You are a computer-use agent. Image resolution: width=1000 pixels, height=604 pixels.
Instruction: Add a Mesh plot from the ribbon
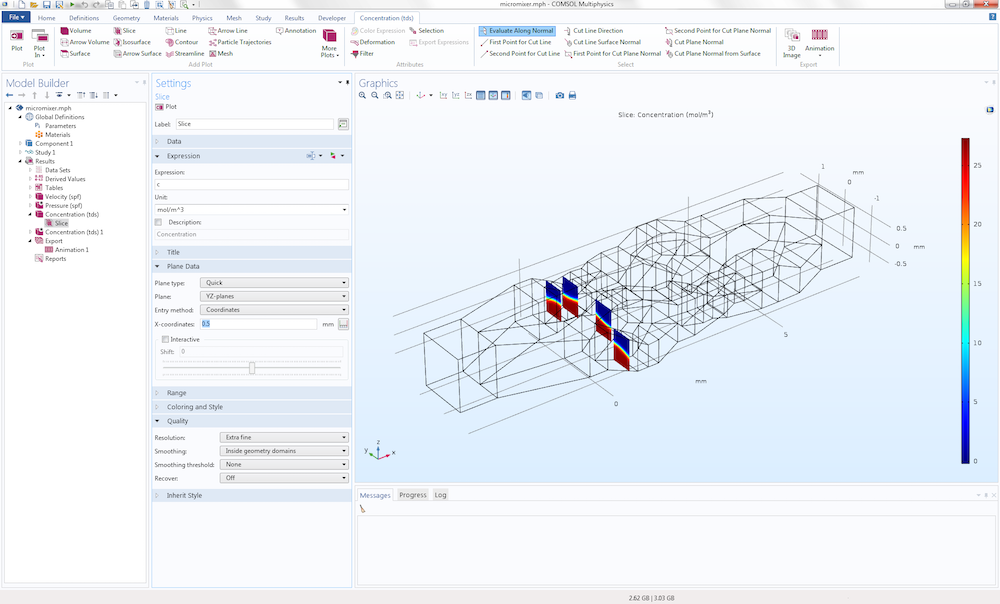[221, 54]
